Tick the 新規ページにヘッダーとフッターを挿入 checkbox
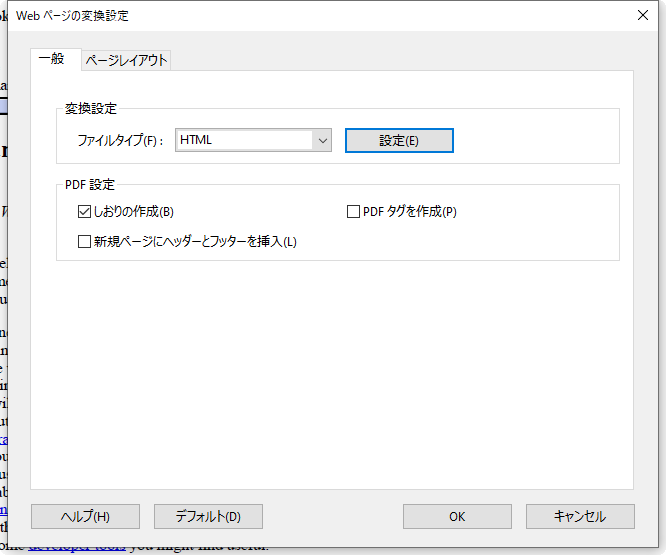 tap(84, 241)
